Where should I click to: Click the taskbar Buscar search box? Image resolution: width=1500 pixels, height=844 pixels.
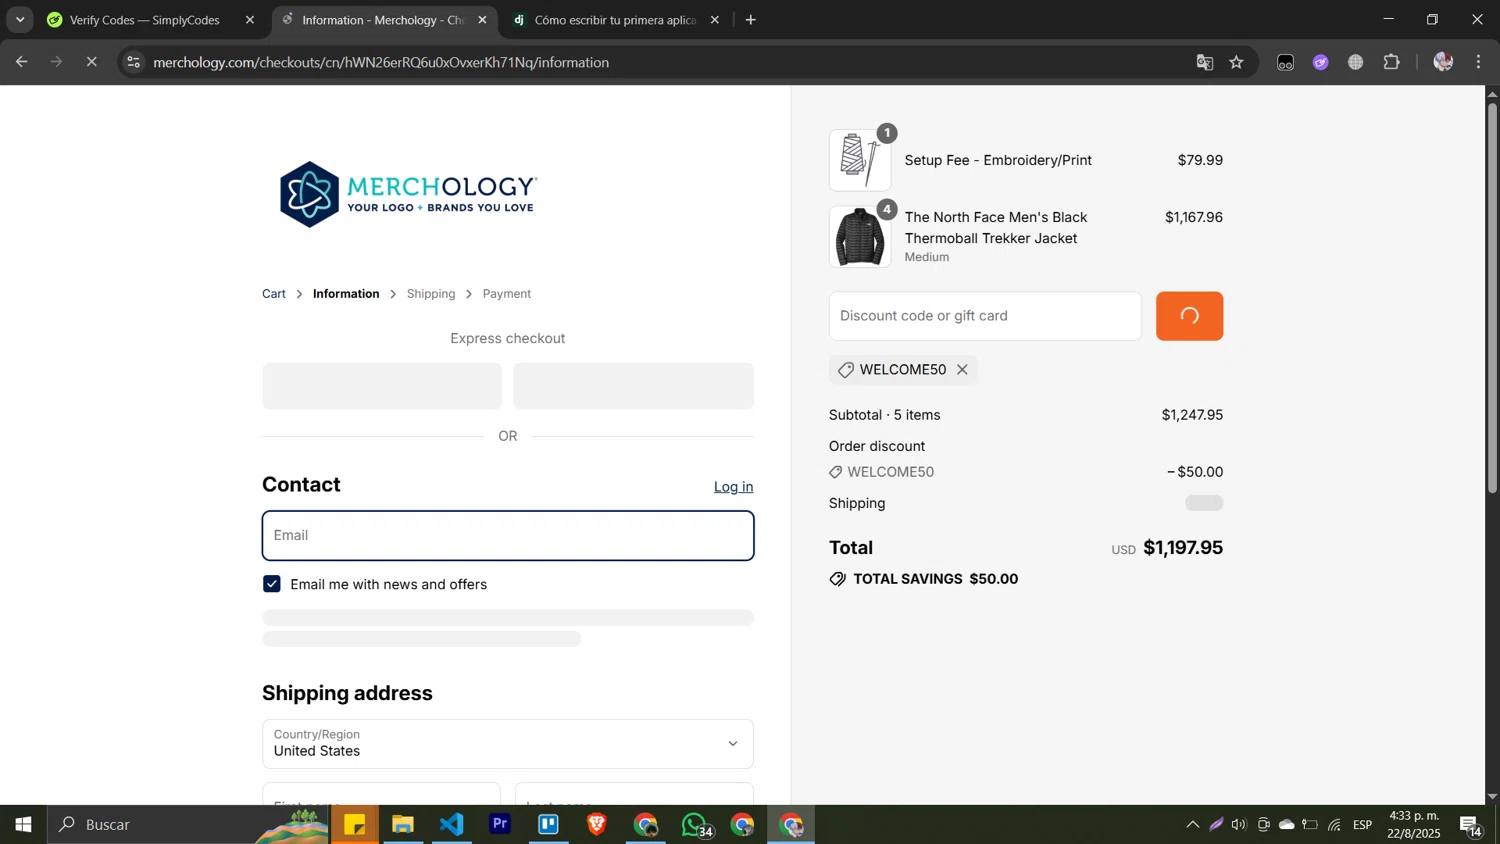click(188, 825)
